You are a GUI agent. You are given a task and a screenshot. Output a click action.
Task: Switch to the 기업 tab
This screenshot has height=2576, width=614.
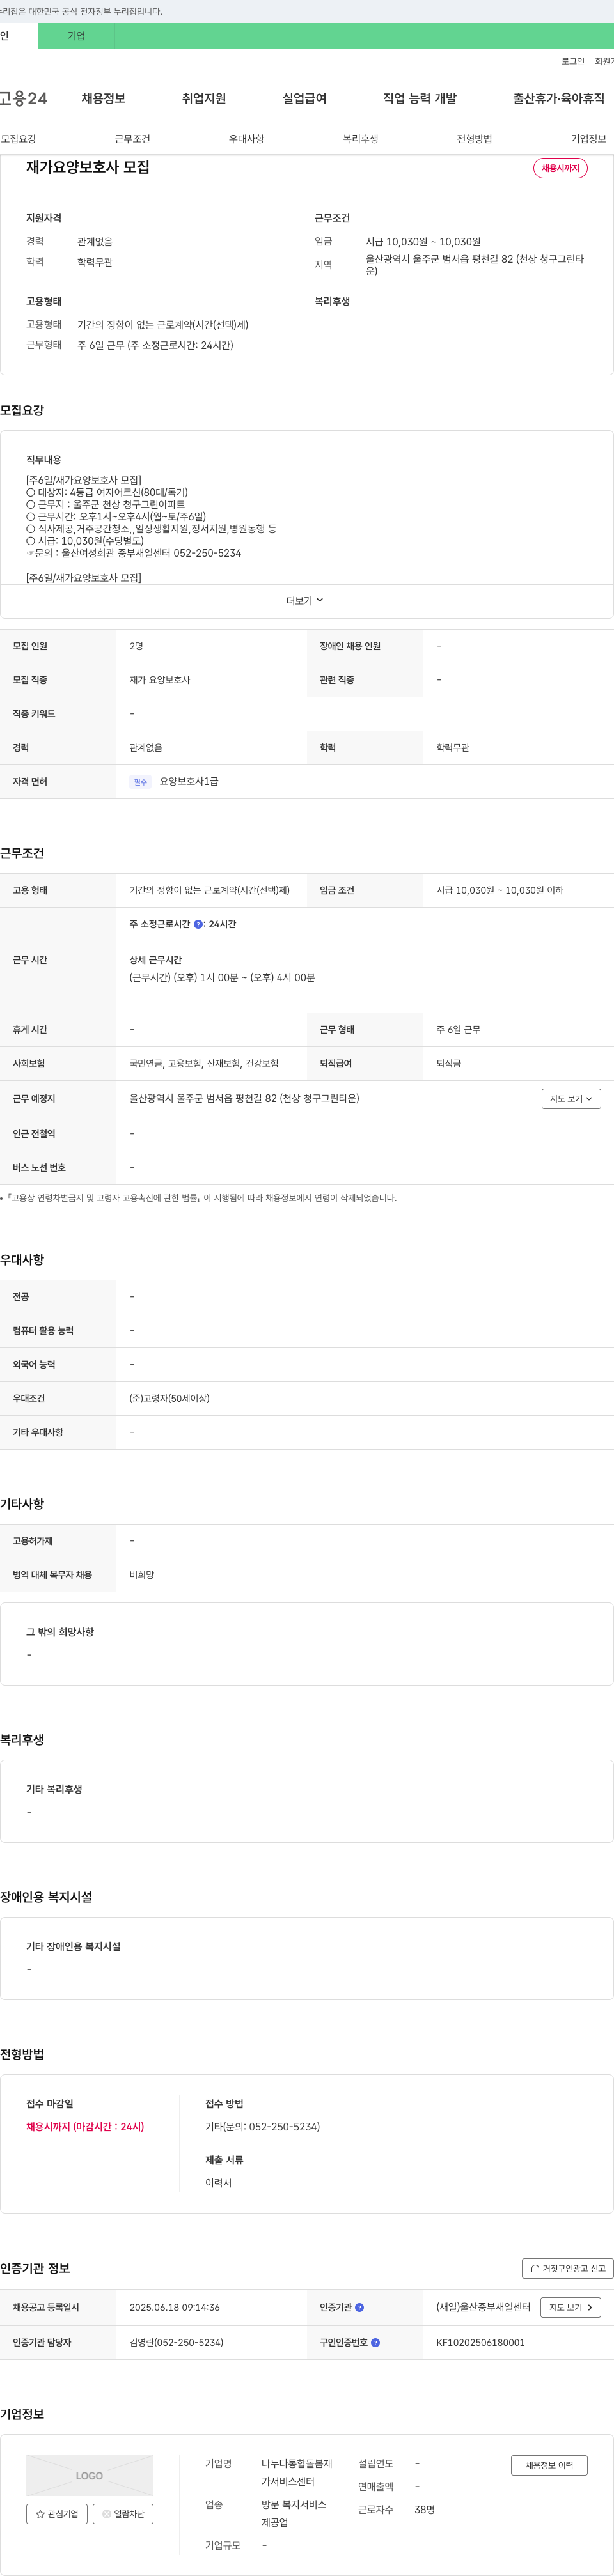[76, 36]
